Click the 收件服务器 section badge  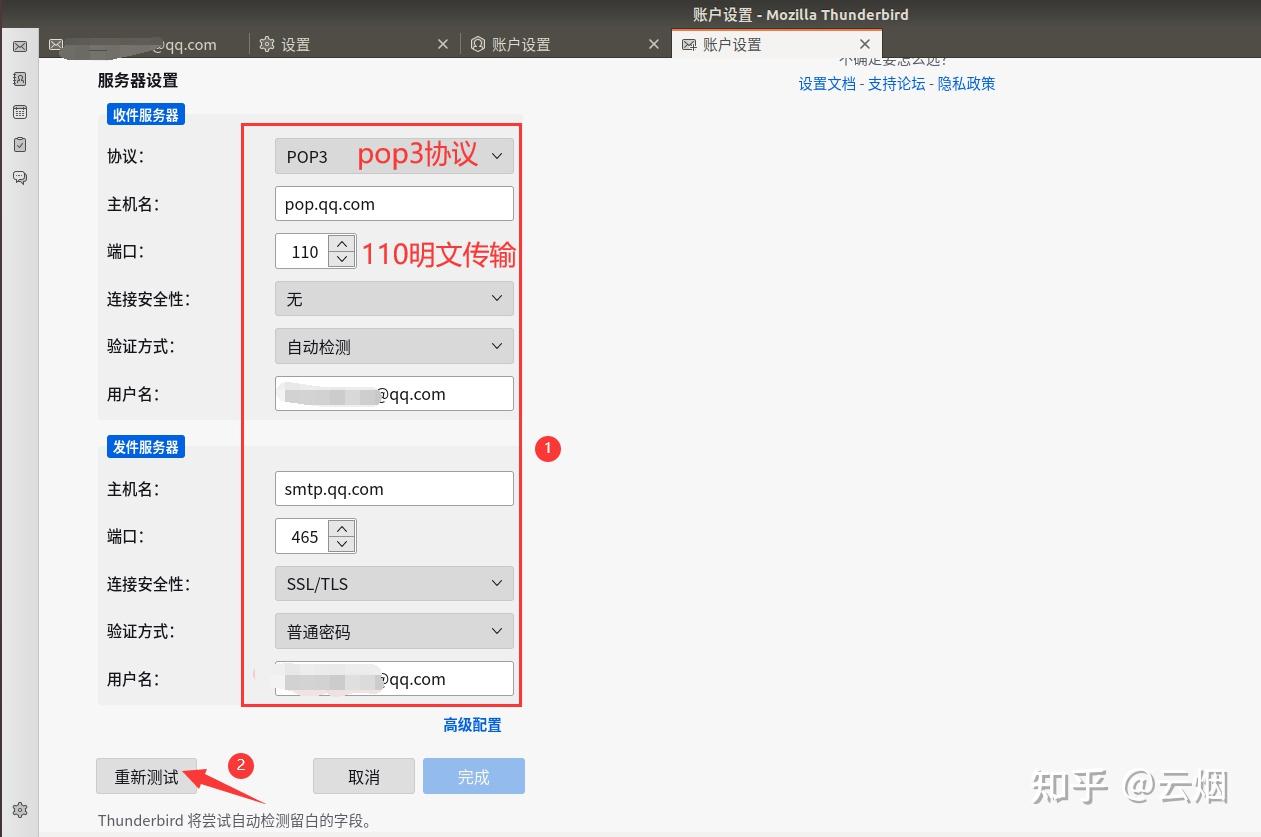(145, 114)
